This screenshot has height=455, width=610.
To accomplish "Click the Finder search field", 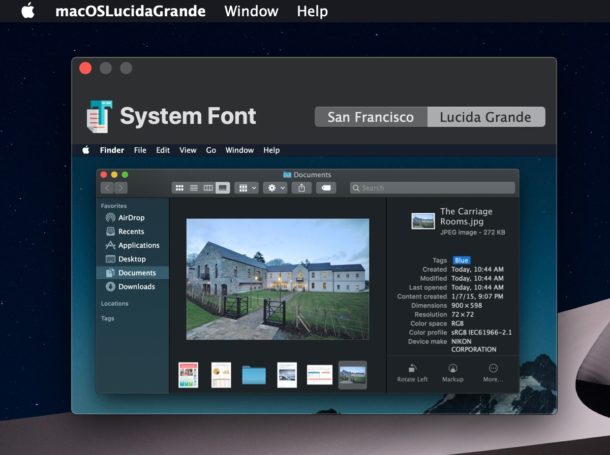I will coord(432,187).
